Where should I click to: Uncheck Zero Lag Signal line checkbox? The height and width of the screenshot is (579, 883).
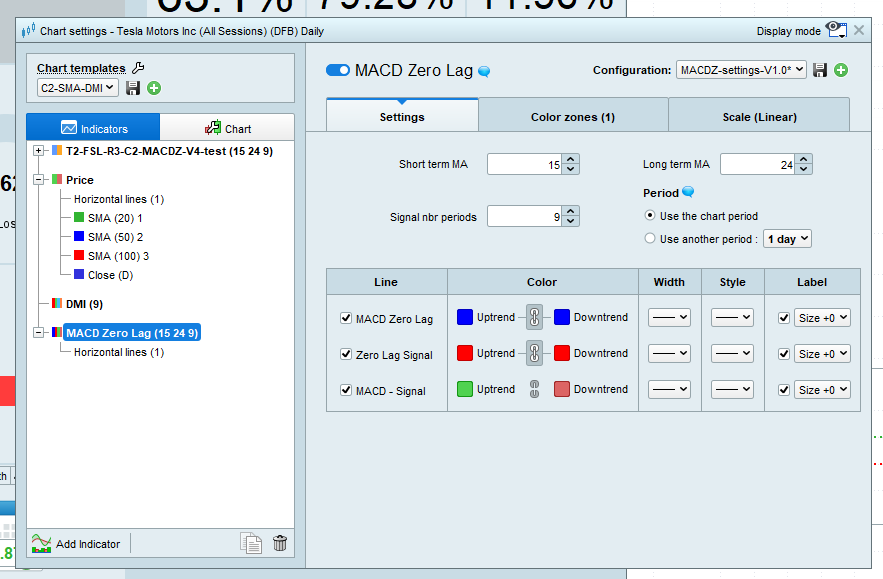click(x=346, y=354)
